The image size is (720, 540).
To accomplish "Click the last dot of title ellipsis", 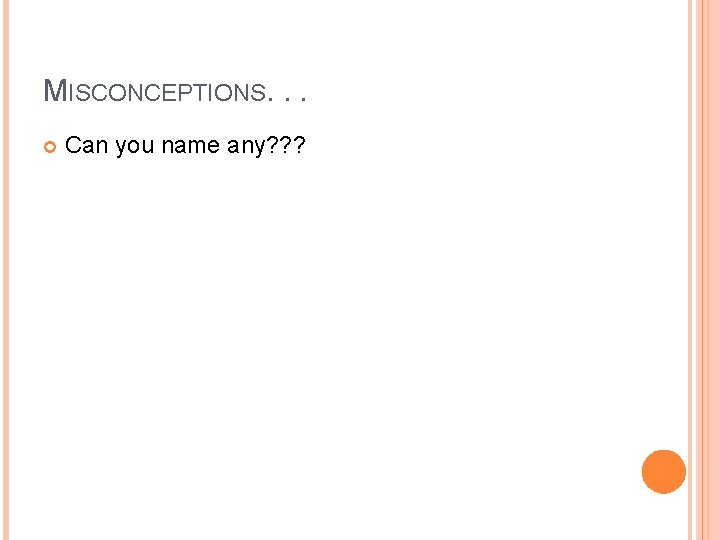I will tap(303, 99).
